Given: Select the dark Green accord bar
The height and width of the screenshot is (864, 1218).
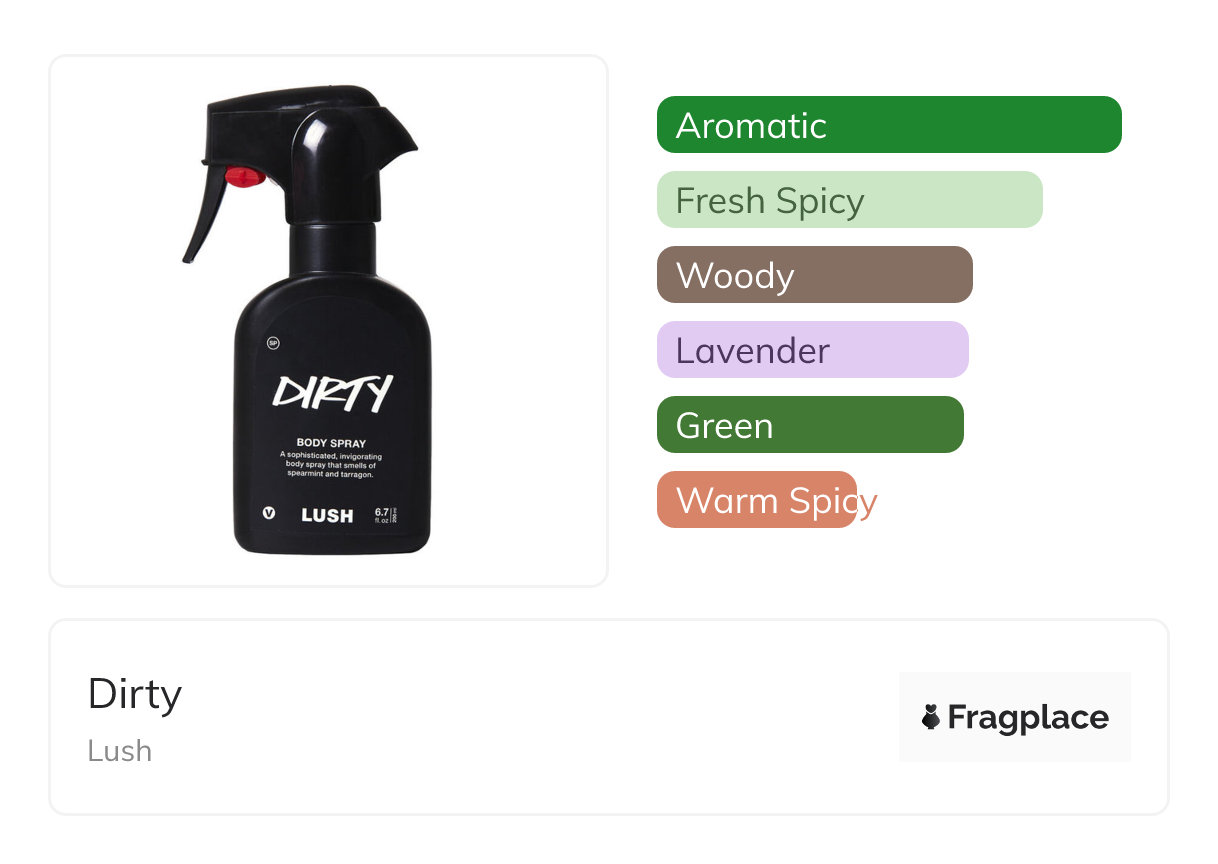Looking at the screenshot, I should 810,425.
